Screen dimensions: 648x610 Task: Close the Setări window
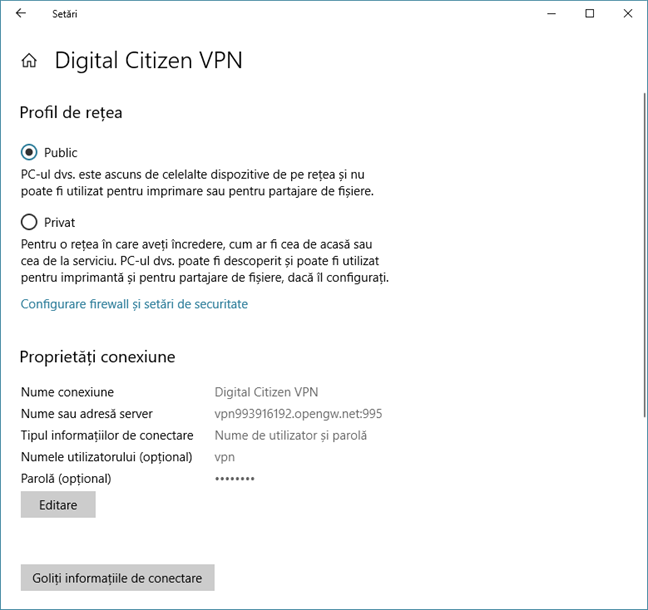click(628, 14)
